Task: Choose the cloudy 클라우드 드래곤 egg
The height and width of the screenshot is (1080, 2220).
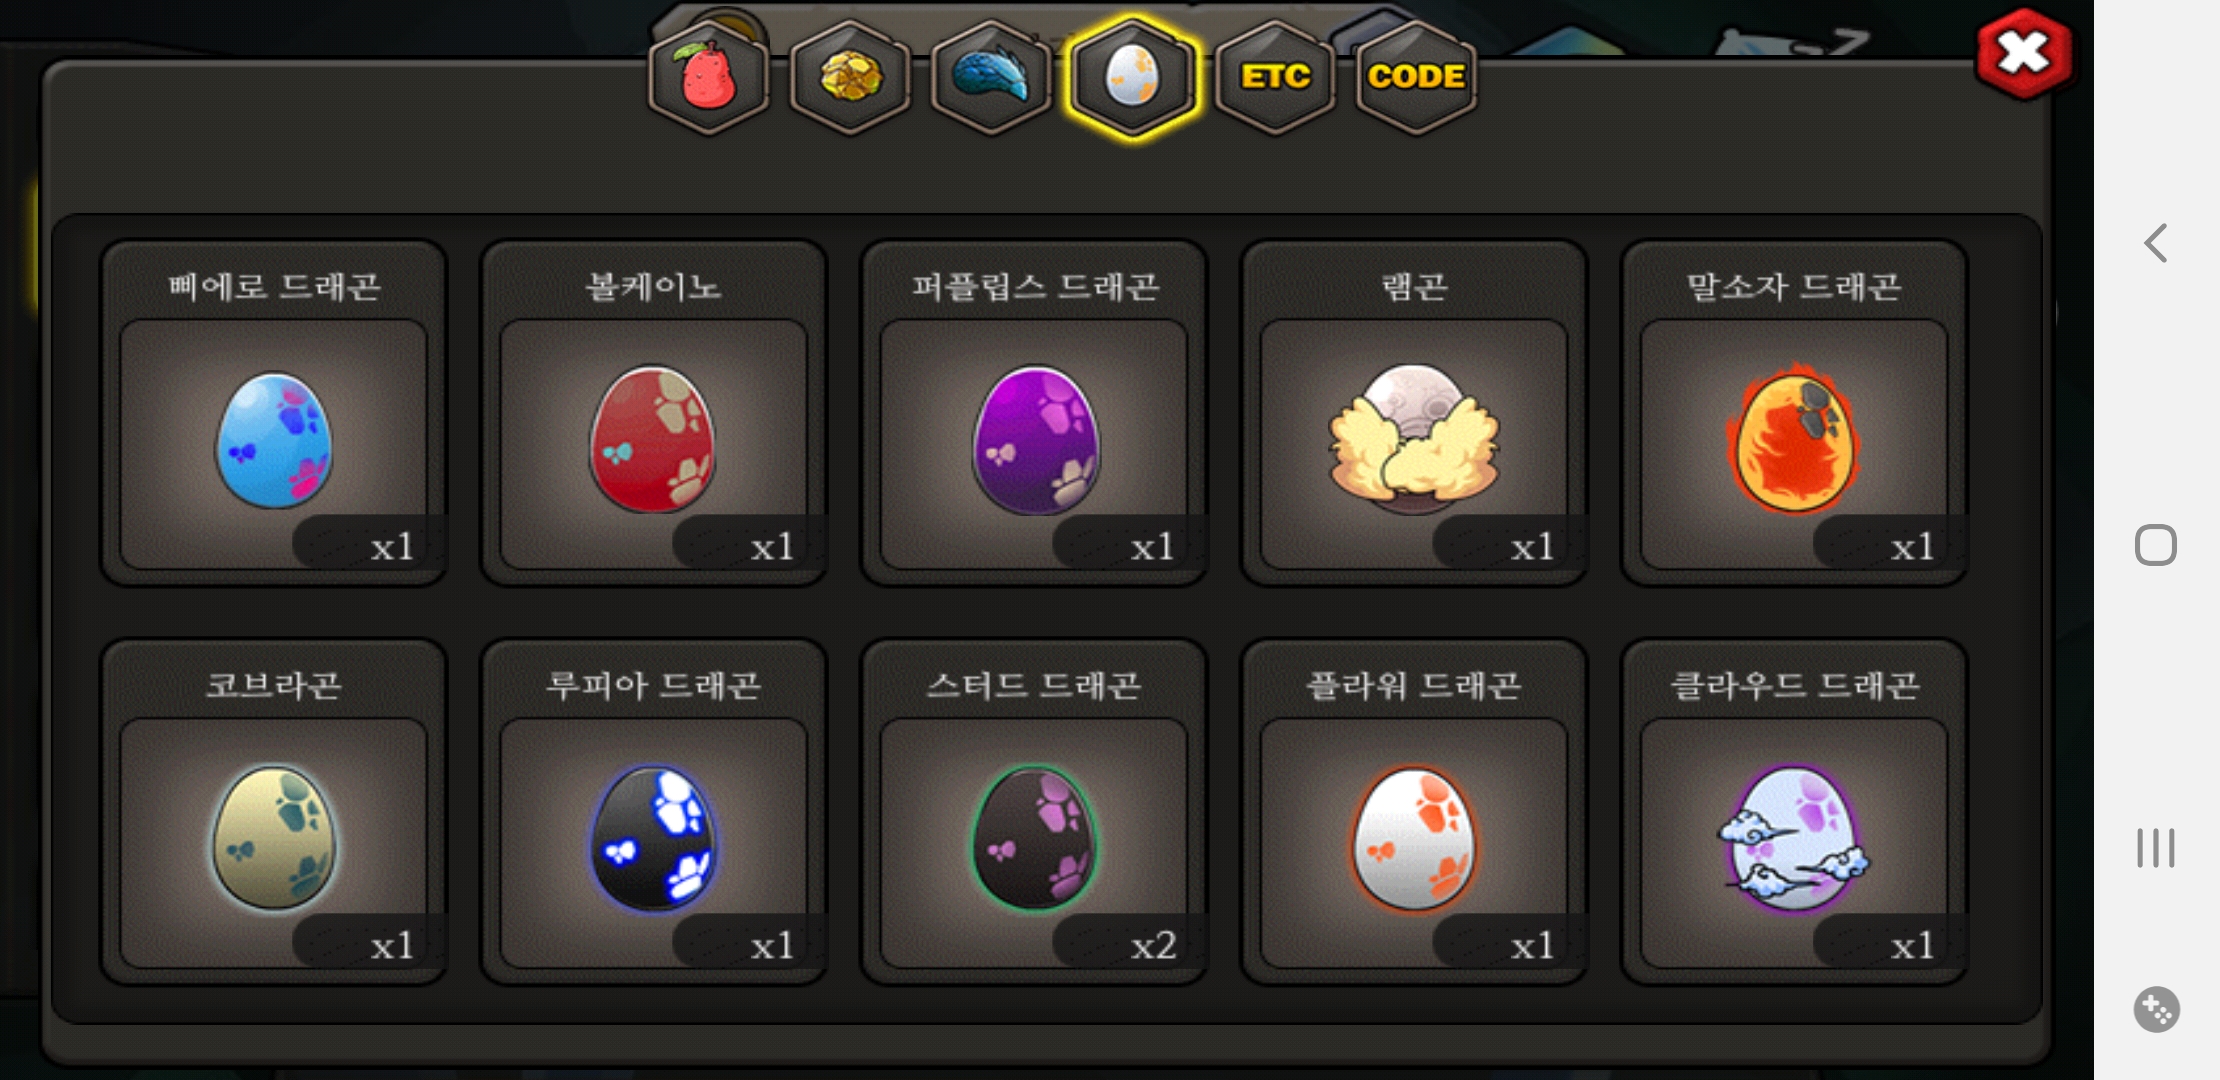Action: coord(1794,812)
